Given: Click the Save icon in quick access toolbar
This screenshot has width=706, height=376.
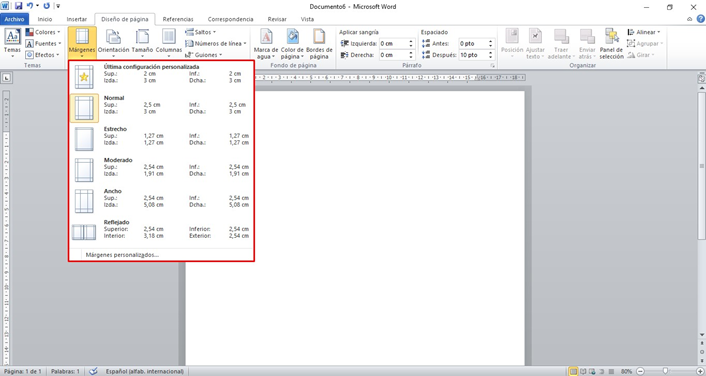Looking at the screenshot, I should (x=18, y=6).
